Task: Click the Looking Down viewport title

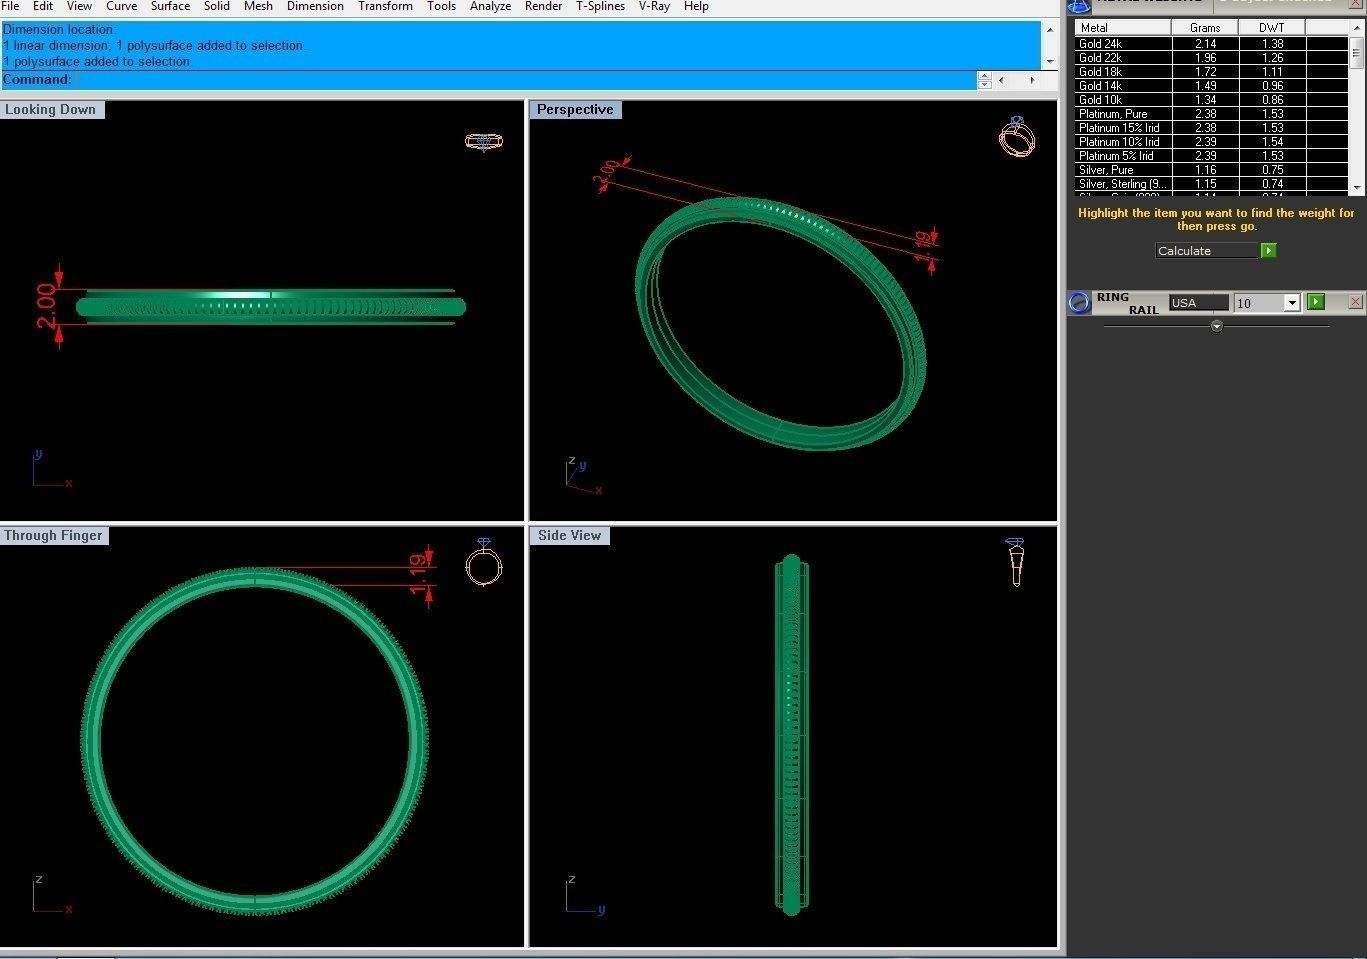Action: [x=51, y=110]
